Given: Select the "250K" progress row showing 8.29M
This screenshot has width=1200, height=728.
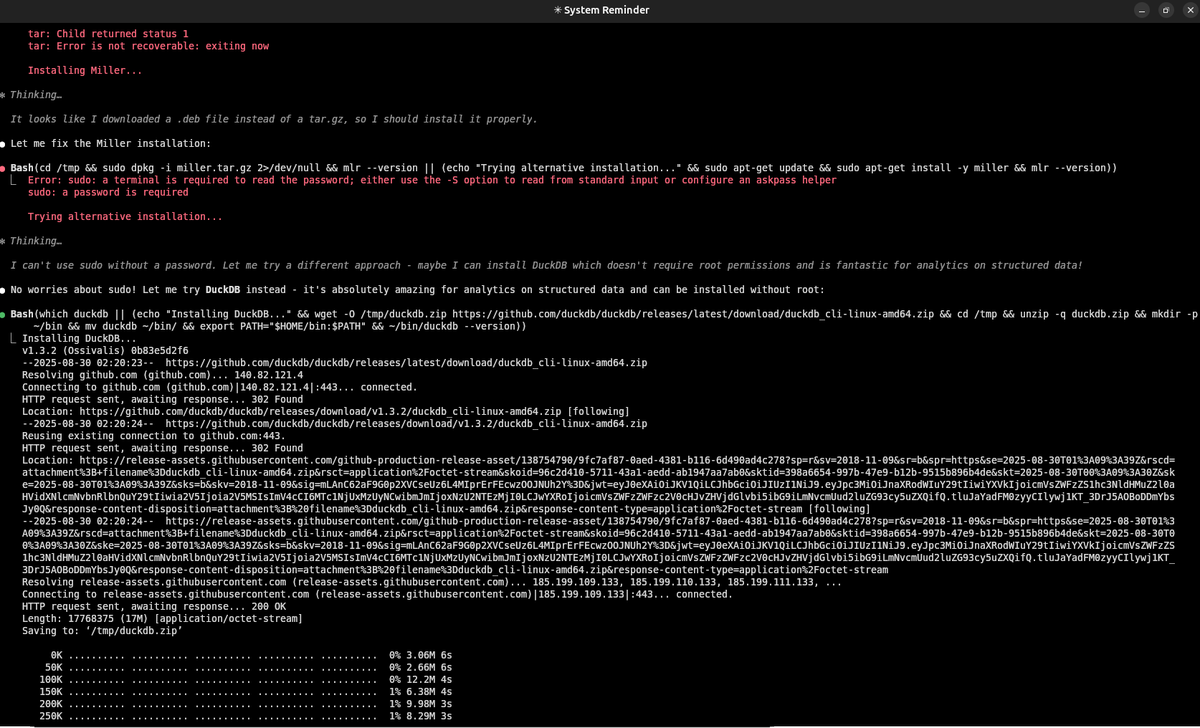Looking at the screenshot, I should 244,714.
